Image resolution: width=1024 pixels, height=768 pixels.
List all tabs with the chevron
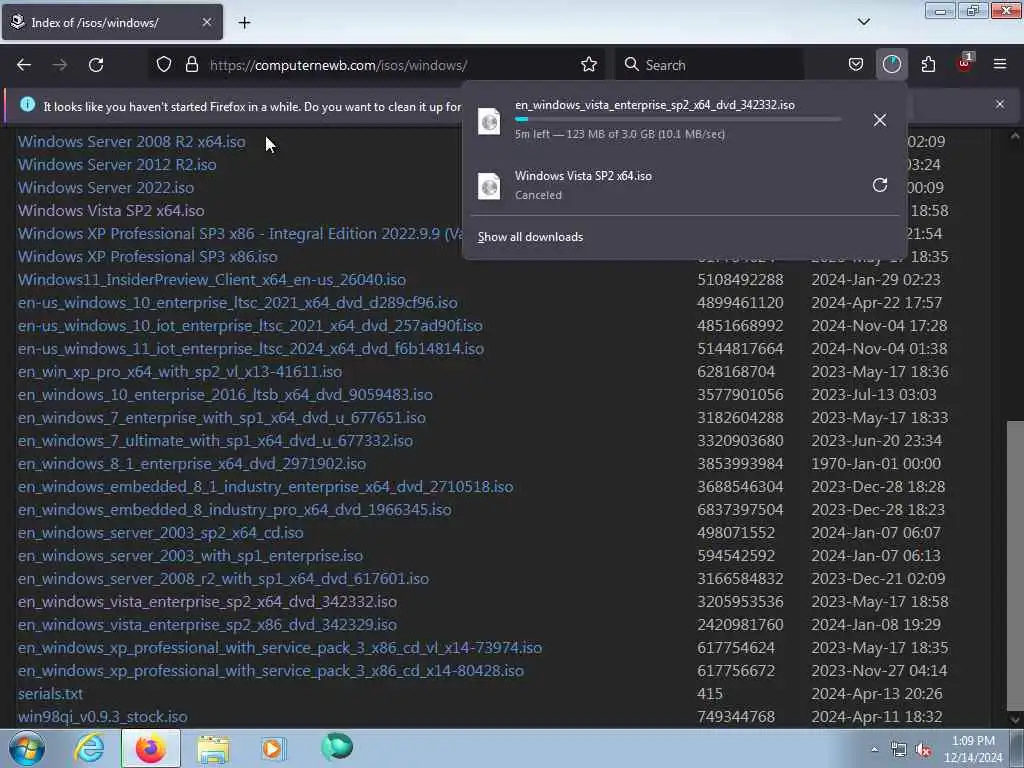[x=864, y=22]
